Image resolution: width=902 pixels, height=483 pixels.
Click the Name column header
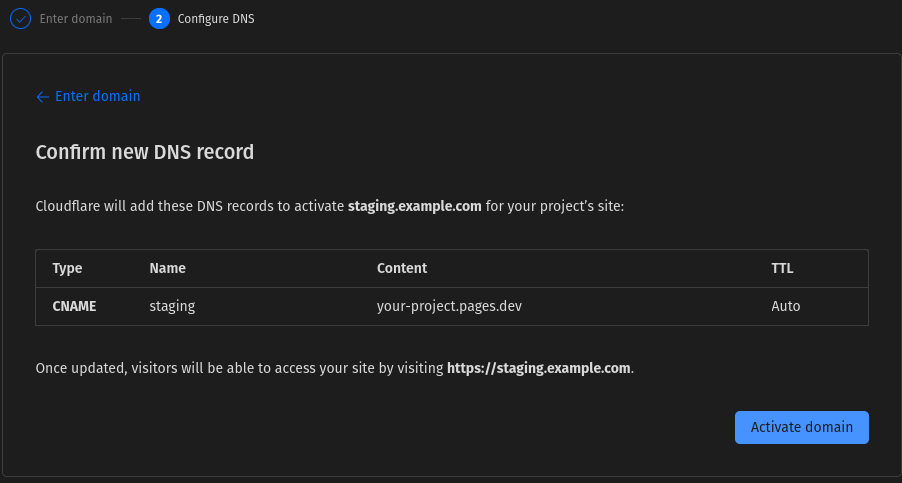[x=167, y=269]
